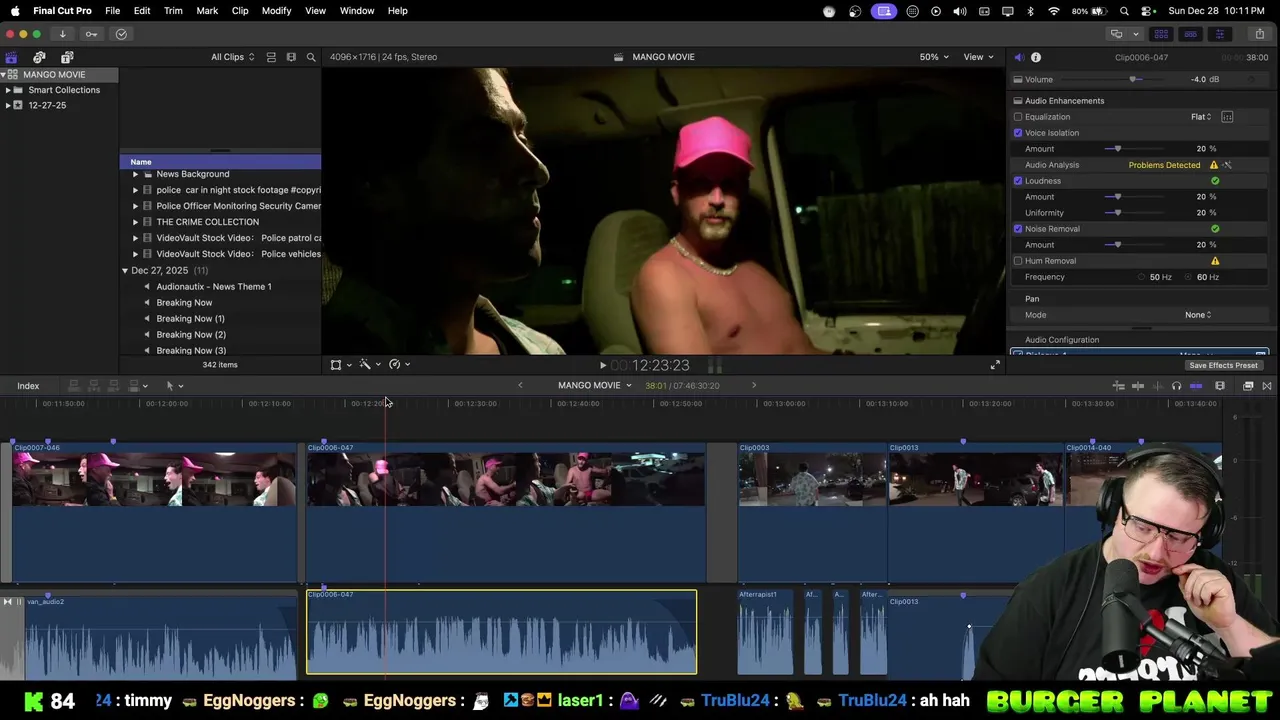The width and height of the screenshot is (1280, 720).
Task: Show the Libraries sidebar clapper icon
Action: tap(11, 57)
